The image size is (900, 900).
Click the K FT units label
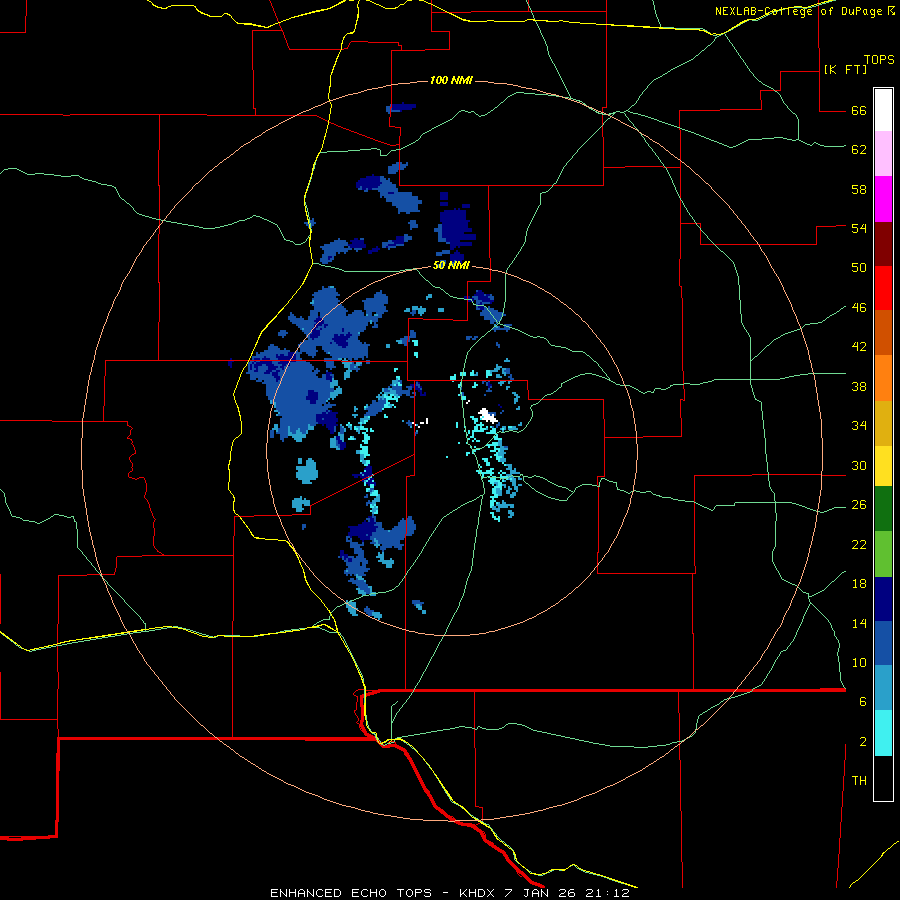pos(845,69)
